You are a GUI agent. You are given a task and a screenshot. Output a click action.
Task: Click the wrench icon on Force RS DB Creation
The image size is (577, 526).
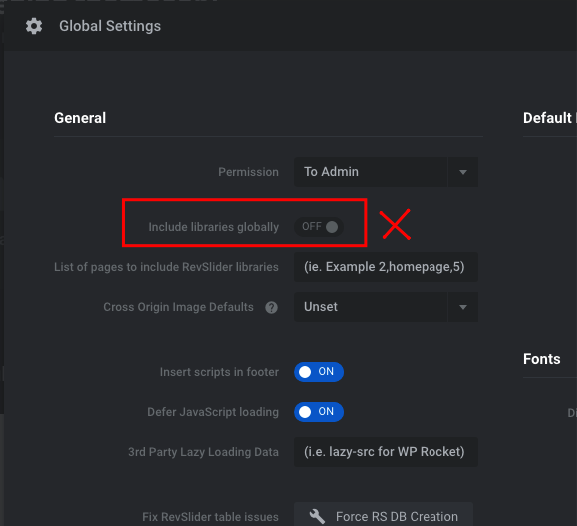click(317, 516)
